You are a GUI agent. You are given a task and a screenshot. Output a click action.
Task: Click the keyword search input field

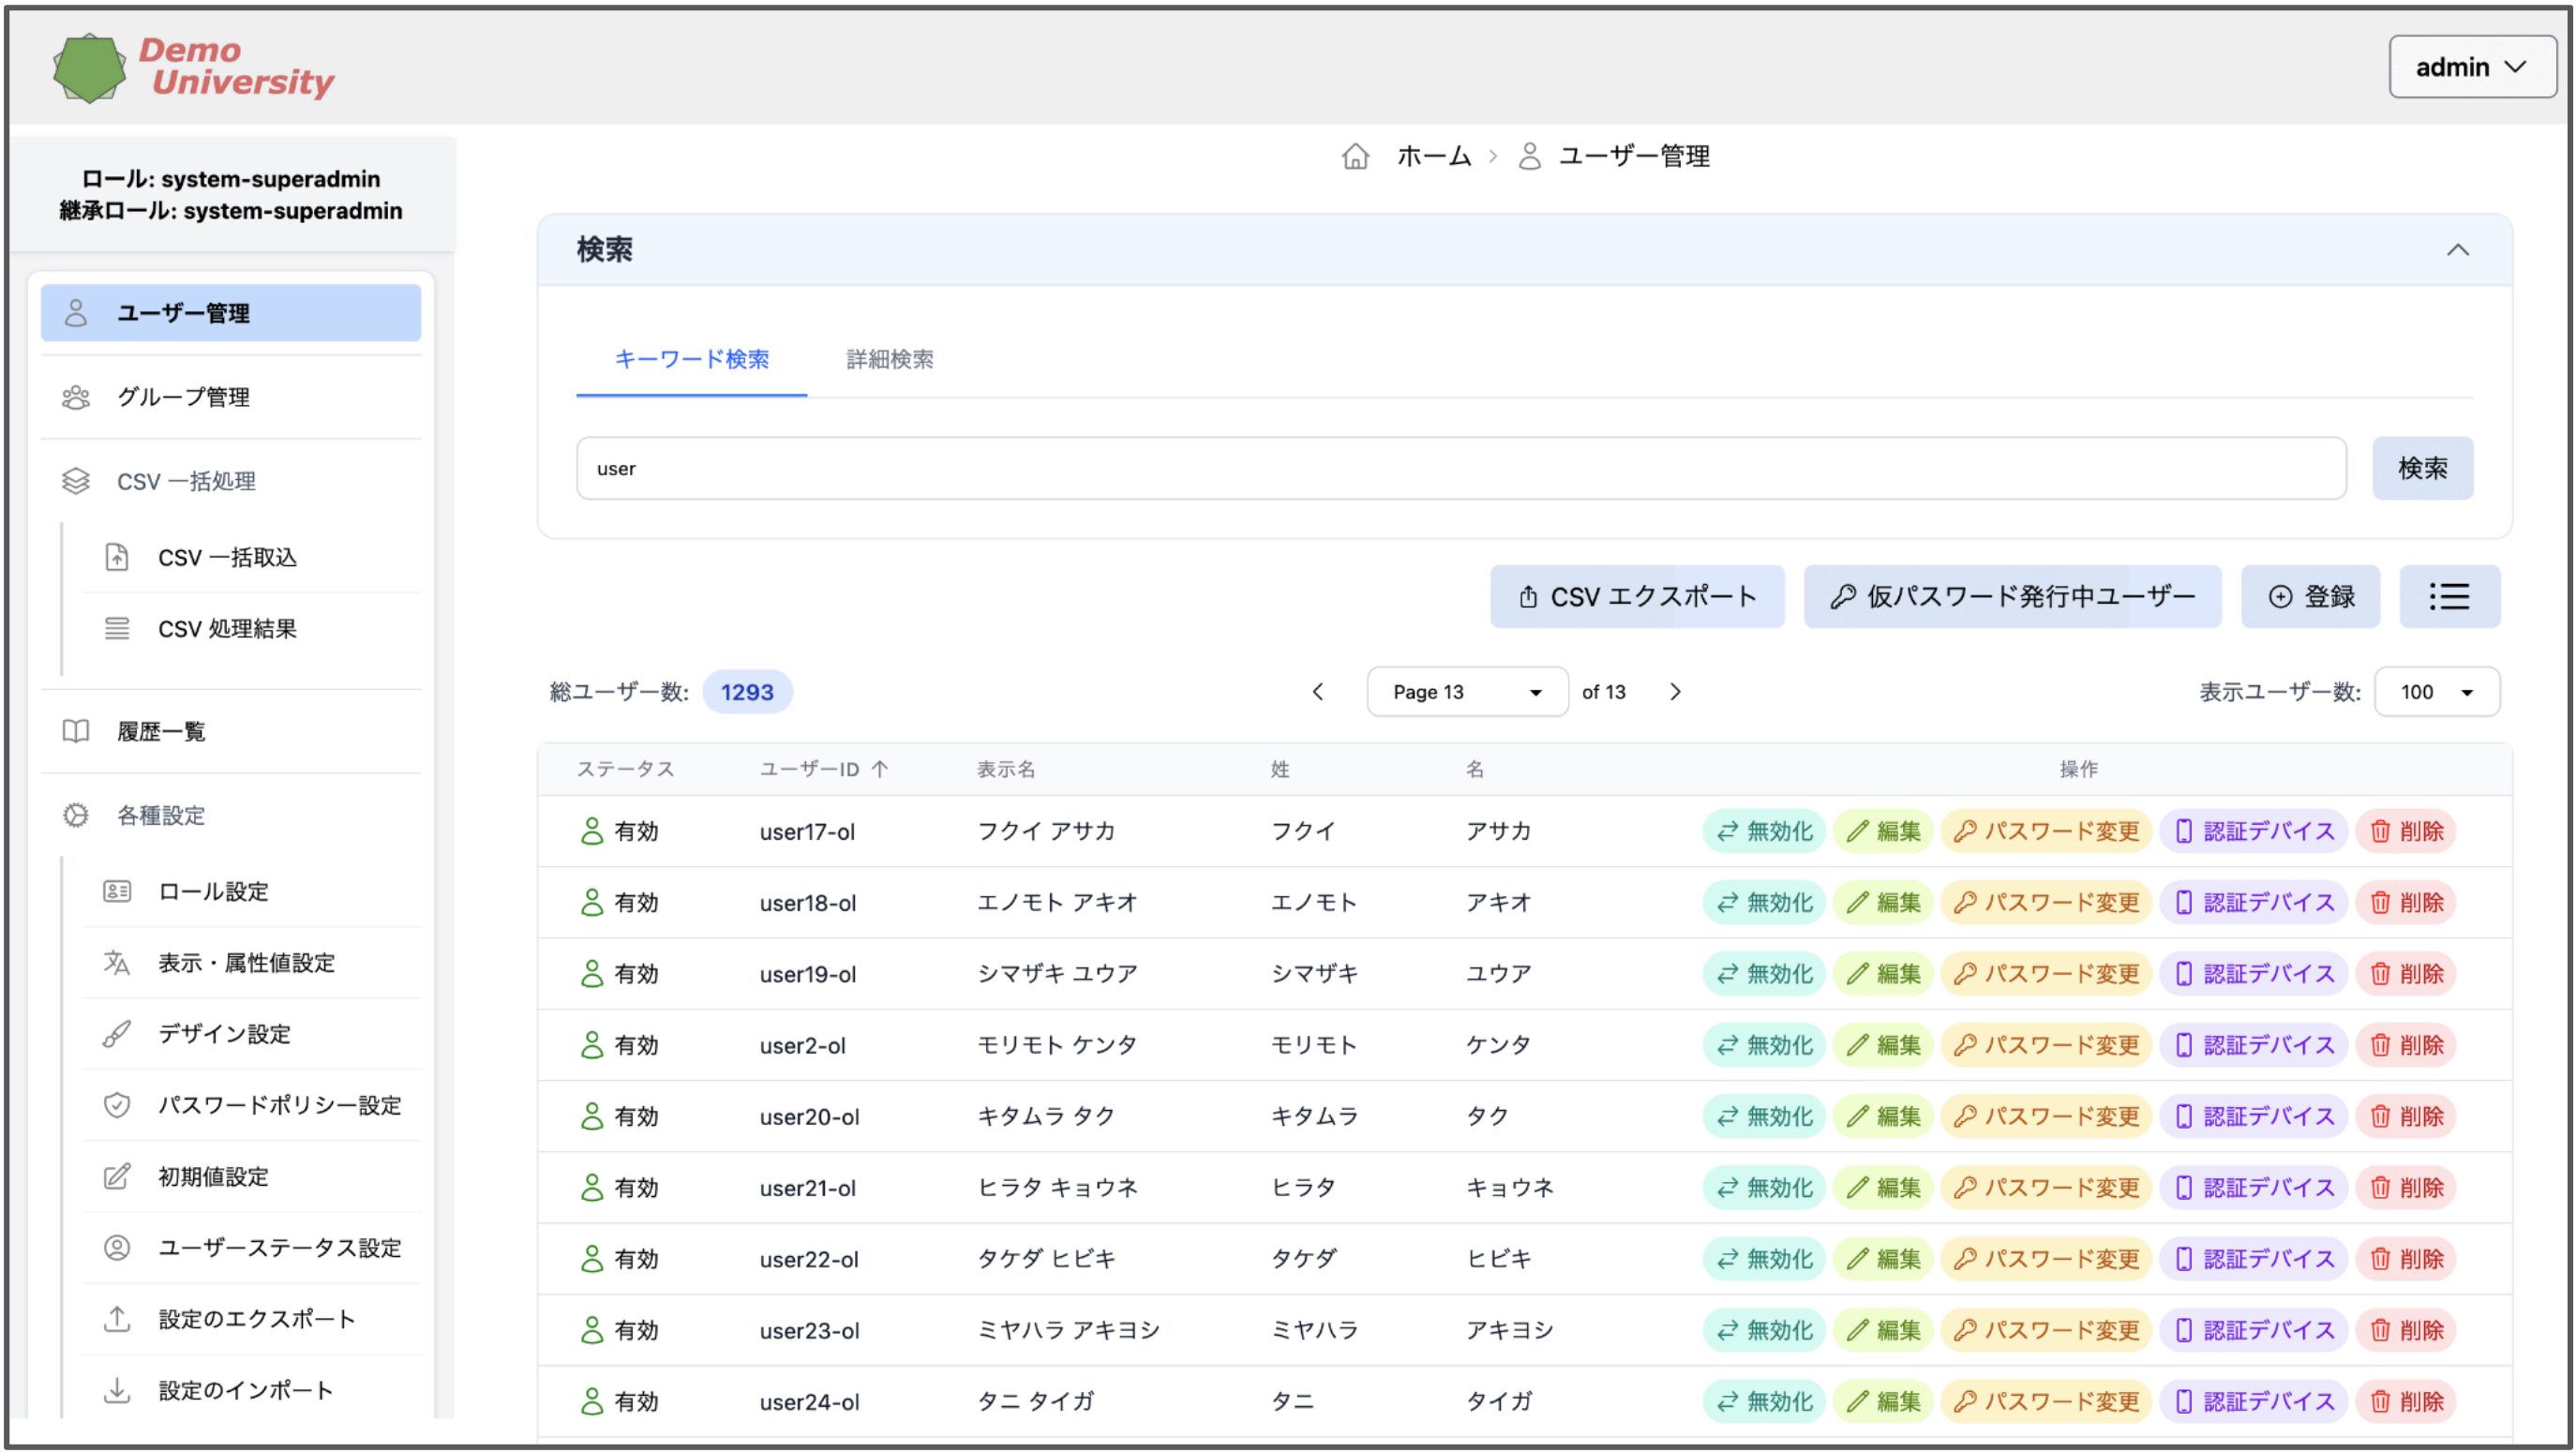point(1460,468)
